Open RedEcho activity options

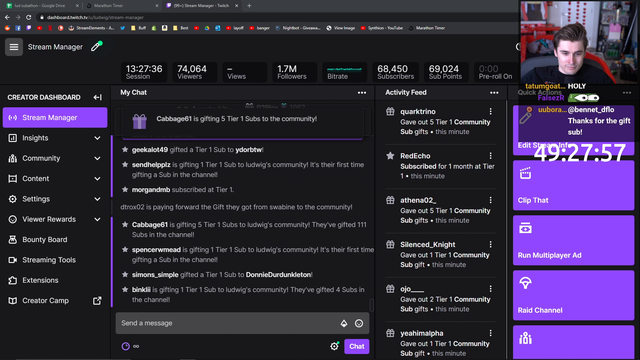coord(491,156)
